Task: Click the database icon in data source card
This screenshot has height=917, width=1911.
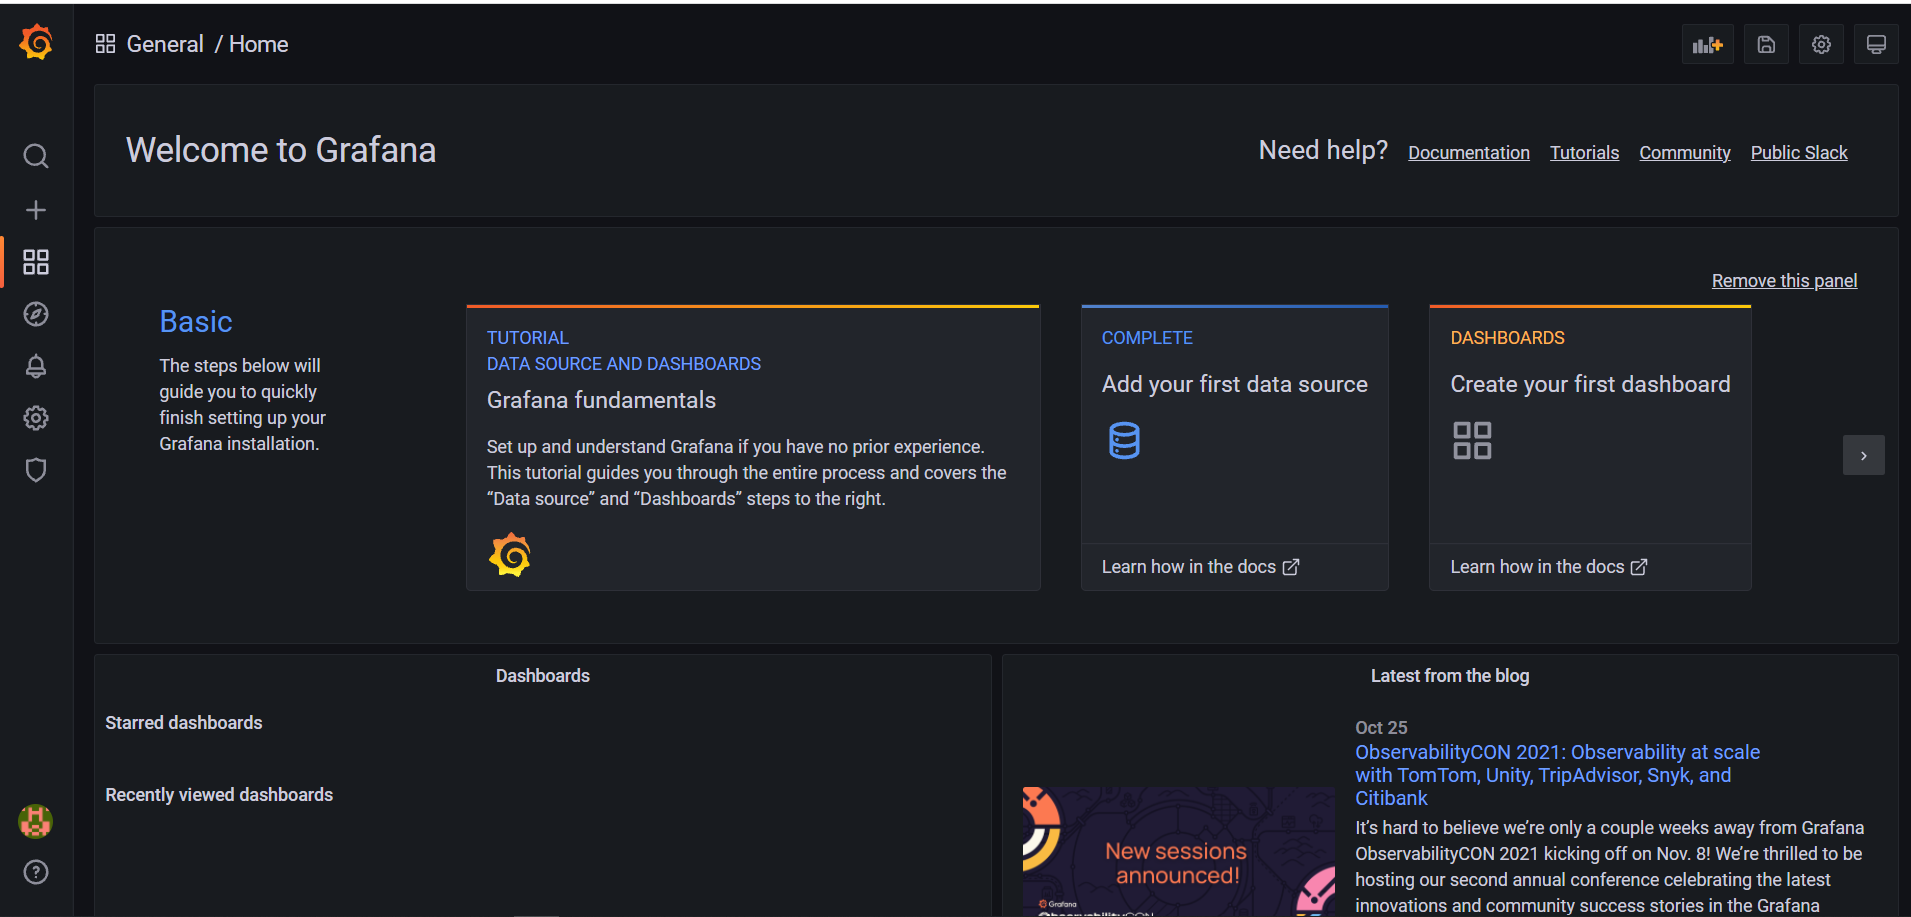Action: pos(1124,441)
